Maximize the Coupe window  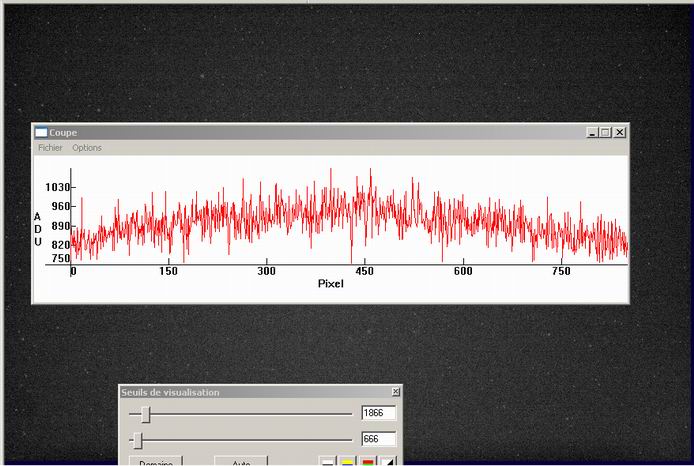[605, 132]
